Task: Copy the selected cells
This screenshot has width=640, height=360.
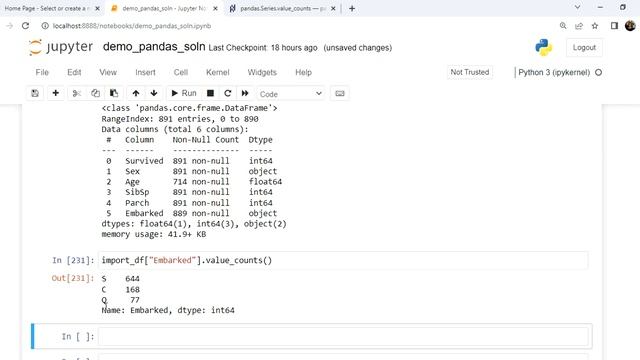Action: click(x=95, y=93)
